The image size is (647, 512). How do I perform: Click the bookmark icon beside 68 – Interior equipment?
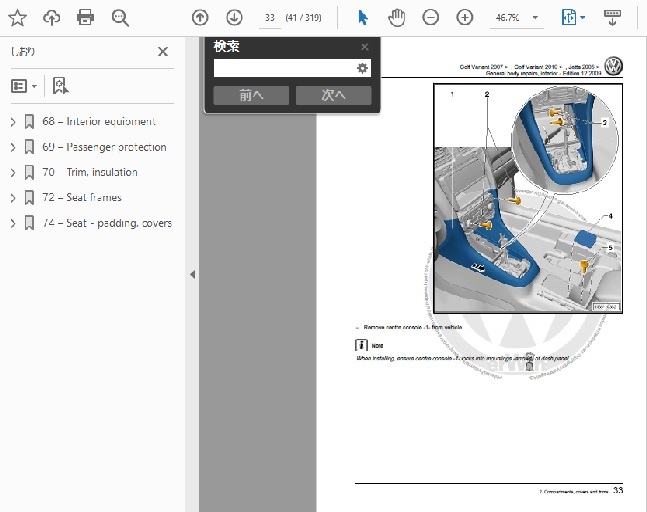click(29, 122)
